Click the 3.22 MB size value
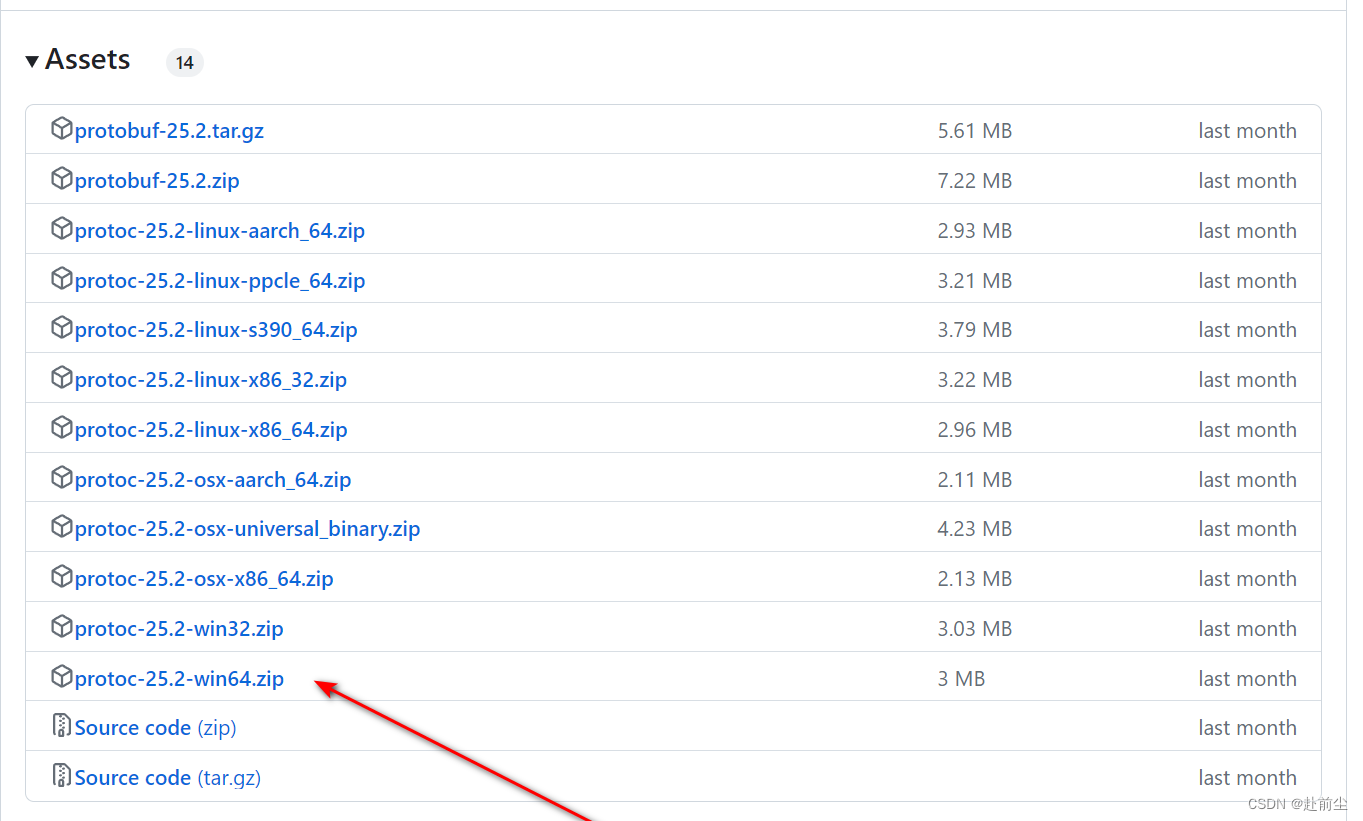Image resolution: width=1363 pixels, height=821 pixels. click(975, 380)
